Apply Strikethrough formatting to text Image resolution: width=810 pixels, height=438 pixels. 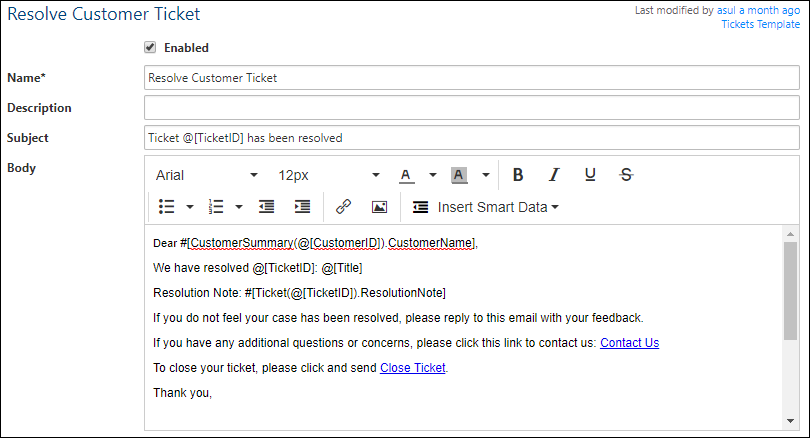click(626, 175)
